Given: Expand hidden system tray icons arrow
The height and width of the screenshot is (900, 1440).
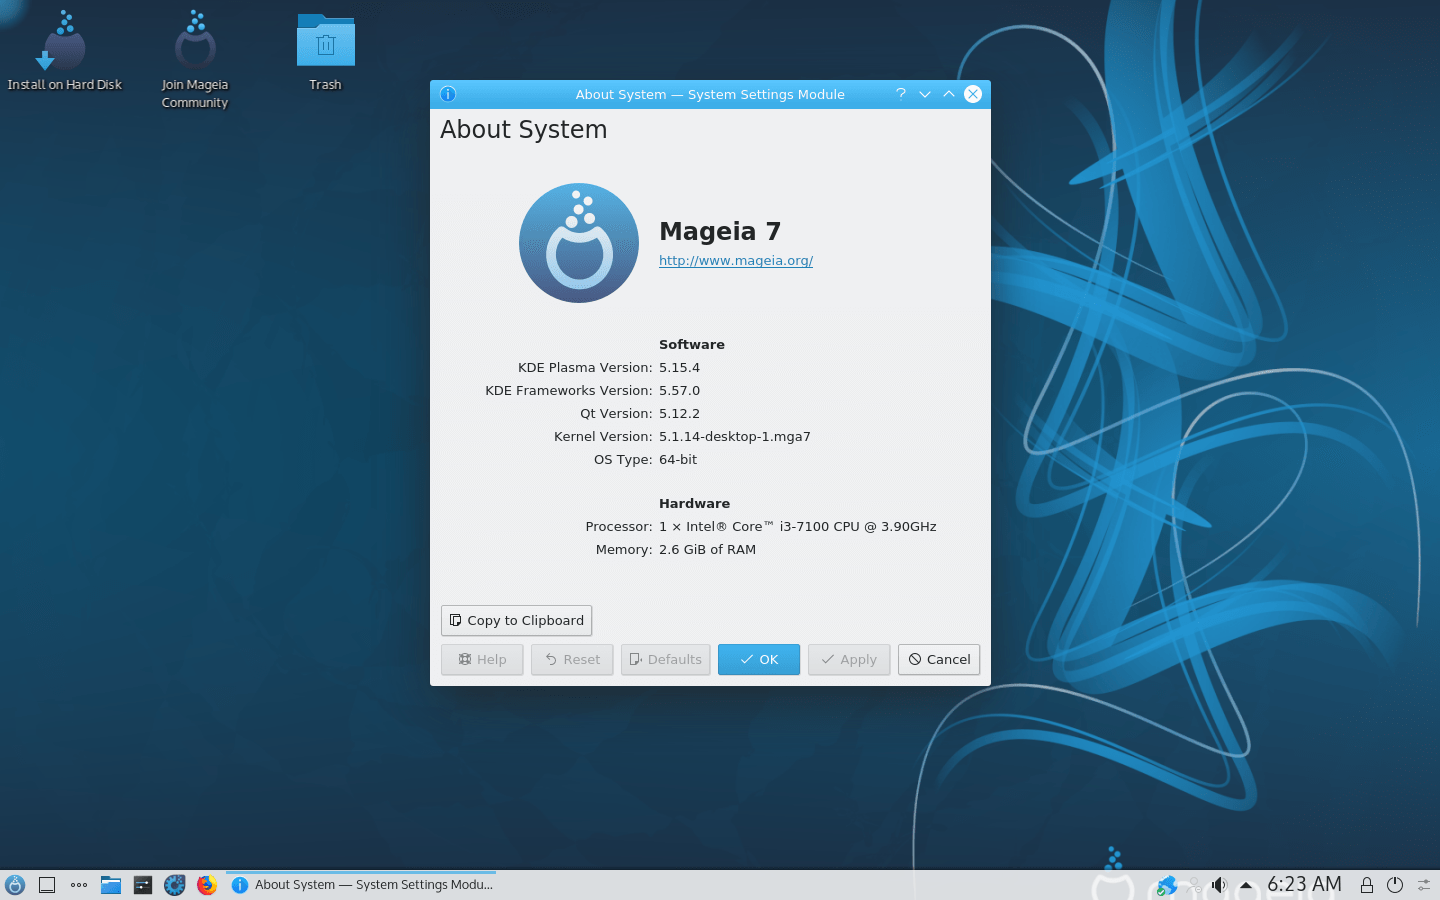Looking at the screenshot, I should click(x=1246, y=885).
